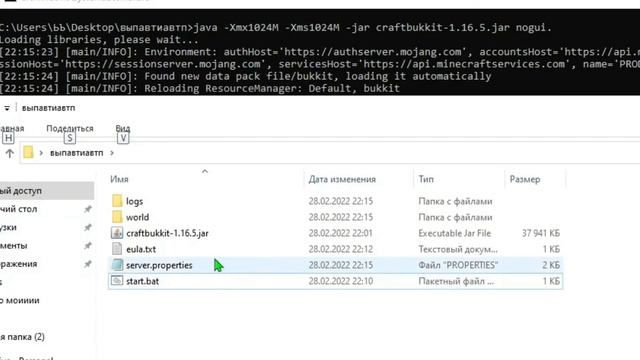640x360 pixels.
Task: Select Desktop entry in navigation pane
Action: pyautogui.click(x=18, y=209)
